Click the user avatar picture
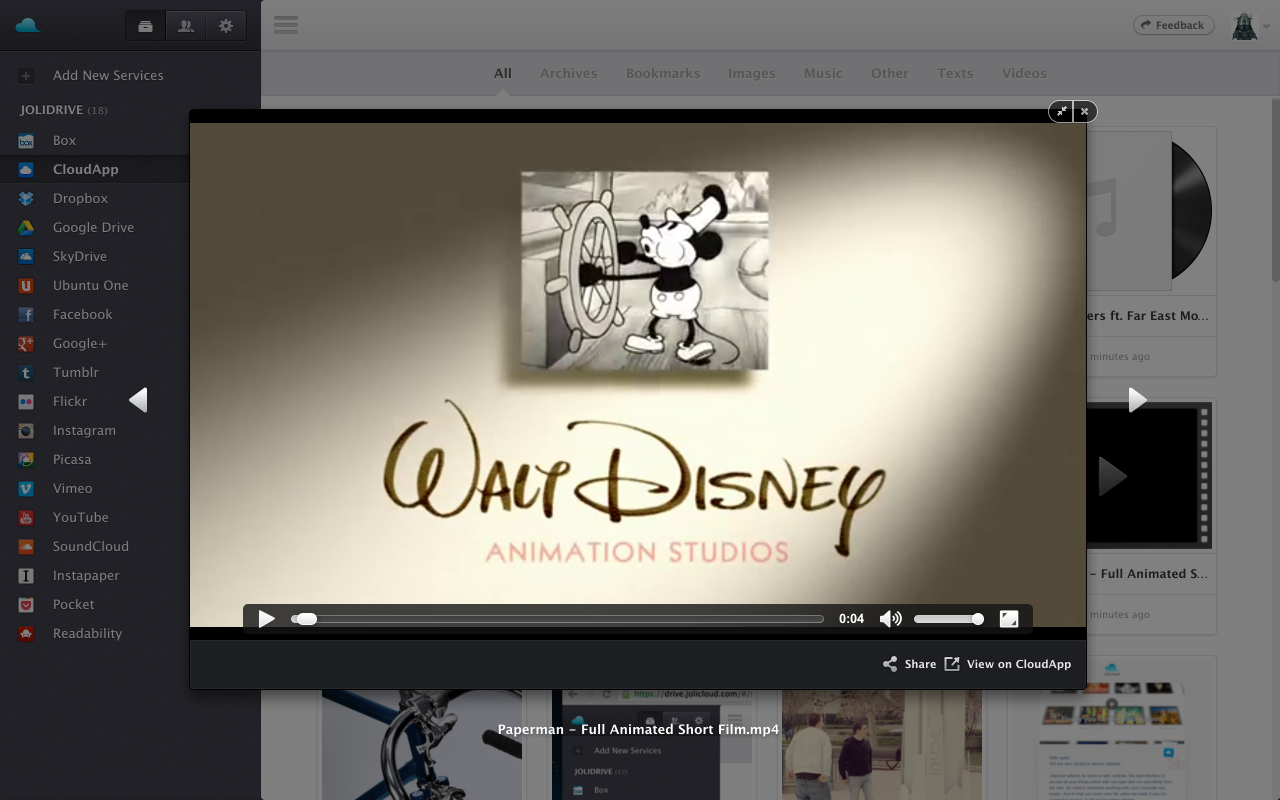The image size is (1280, 800). point(1244,26)
